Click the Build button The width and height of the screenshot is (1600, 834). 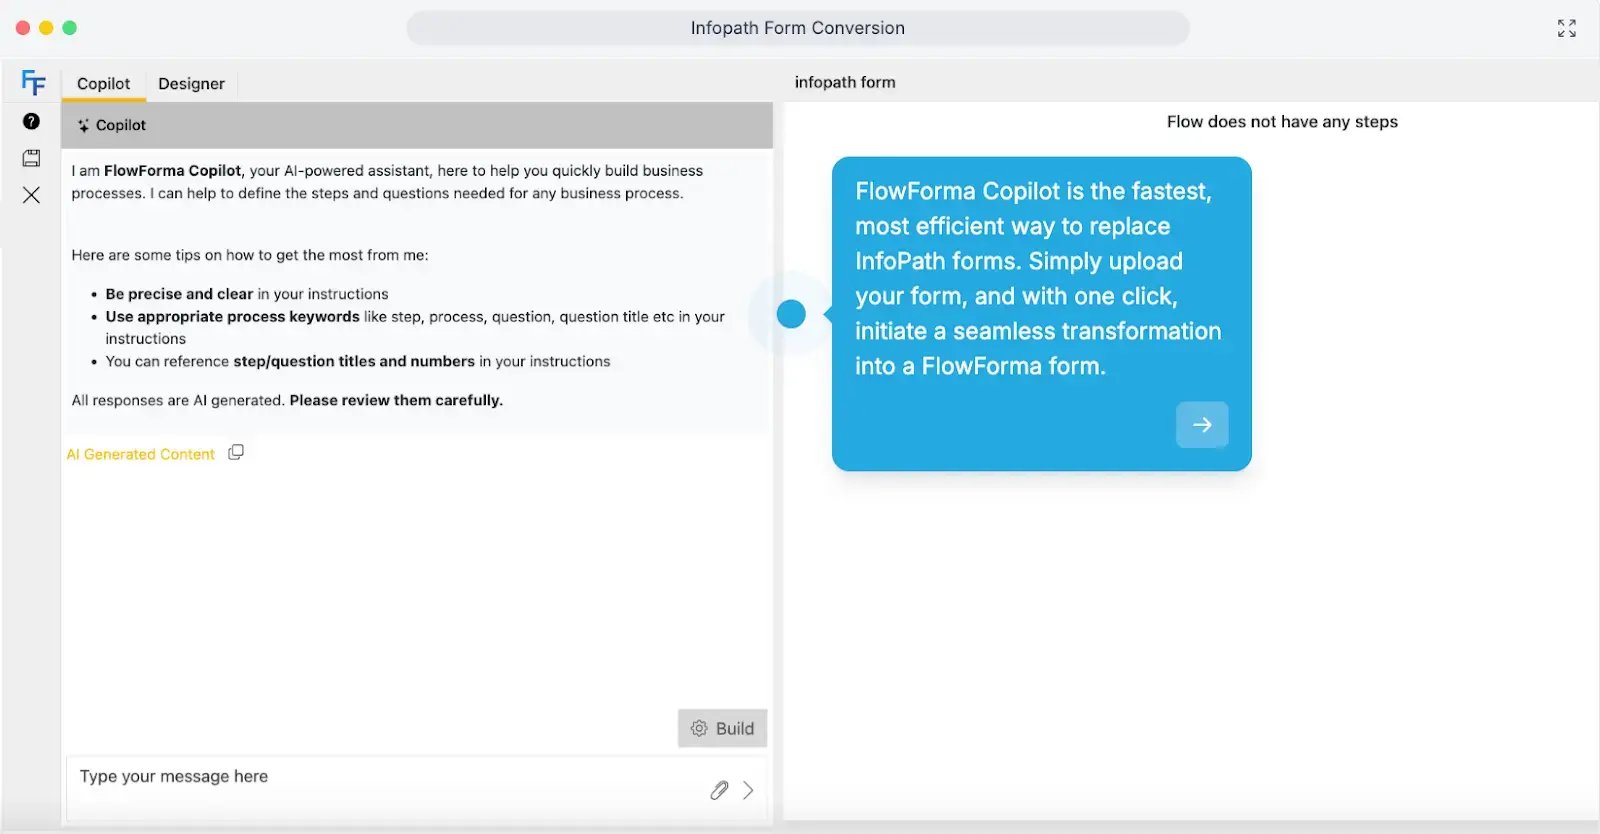coord(722,728)
